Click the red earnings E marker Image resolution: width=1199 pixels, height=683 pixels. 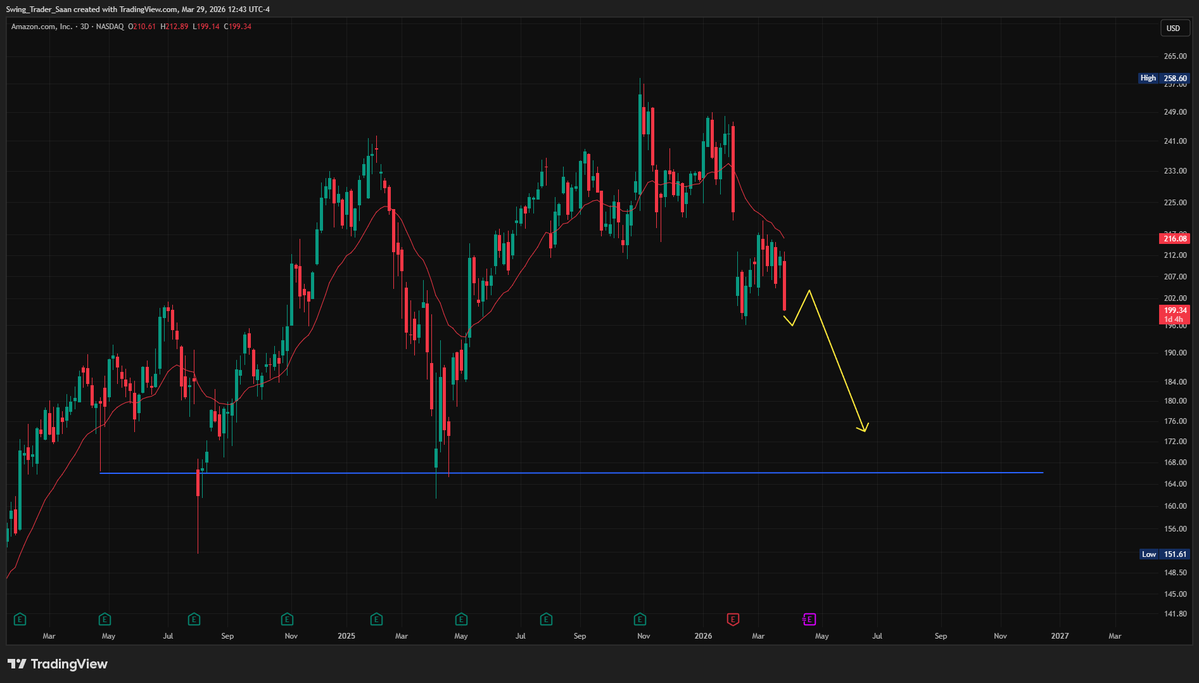733,620
